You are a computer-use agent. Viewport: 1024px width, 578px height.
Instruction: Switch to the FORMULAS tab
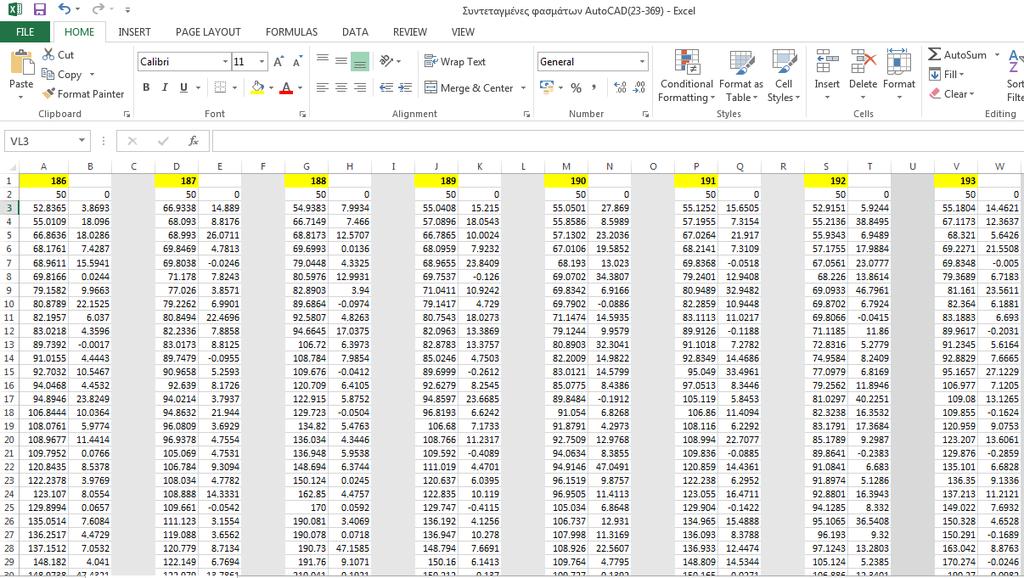click(x=291, y=32)
